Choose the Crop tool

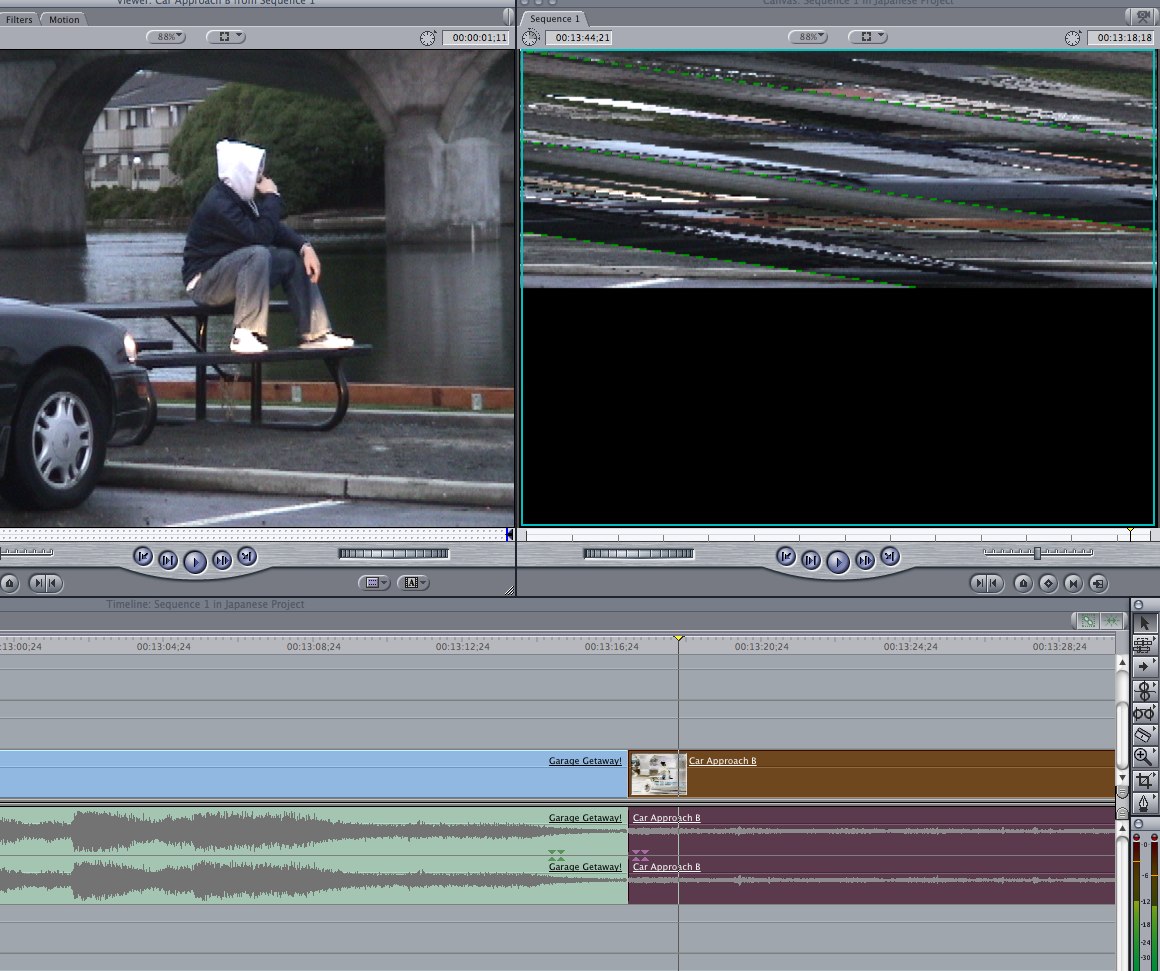pyautogui.click(x=1144, y=780)
